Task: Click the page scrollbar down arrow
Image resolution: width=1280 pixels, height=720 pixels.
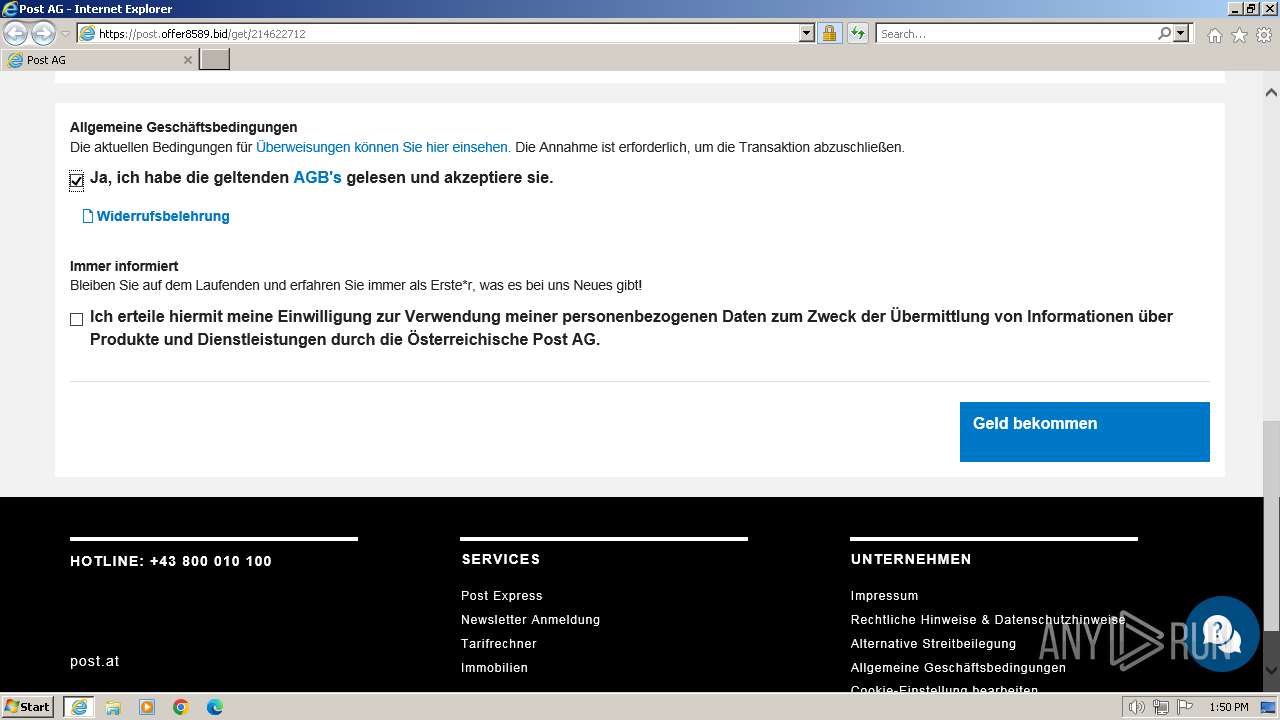Action: (x=1271, y=671)
